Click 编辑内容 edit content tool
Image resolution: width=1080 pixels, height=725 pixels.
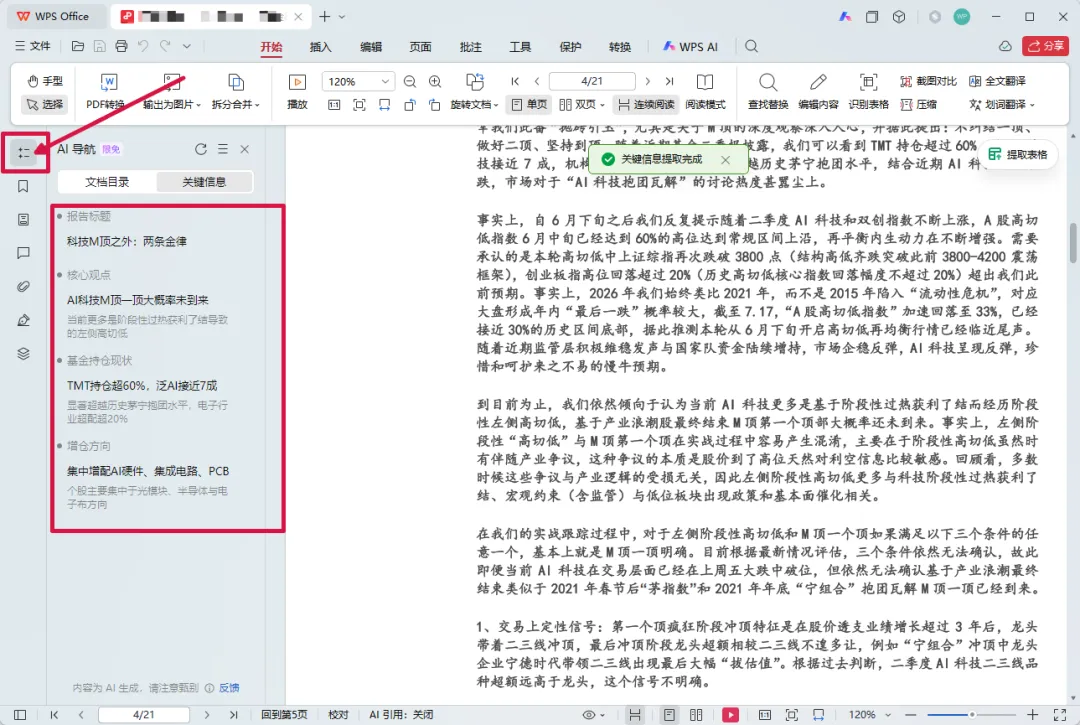click(x=818, y=91)
